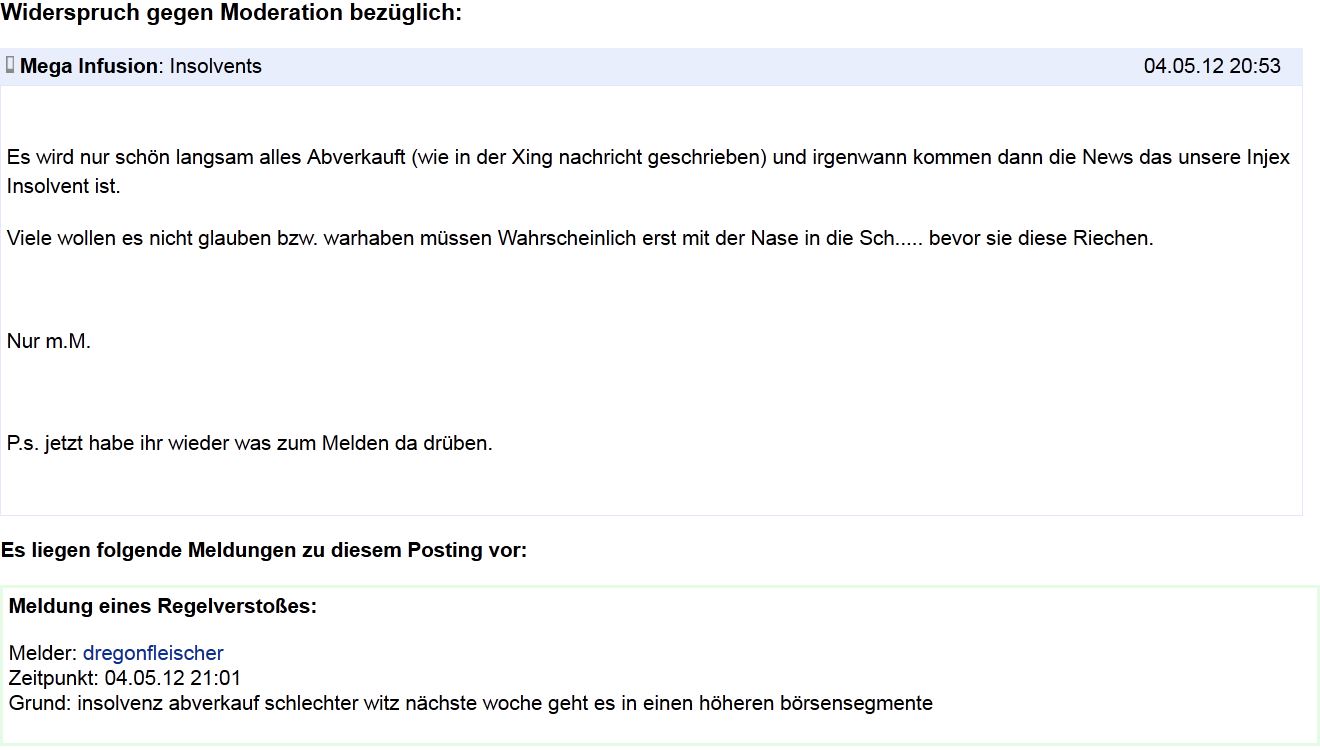Open reporter profile dregonfleischer
This screenshot has height=750, width=1320.
point(153,653)
